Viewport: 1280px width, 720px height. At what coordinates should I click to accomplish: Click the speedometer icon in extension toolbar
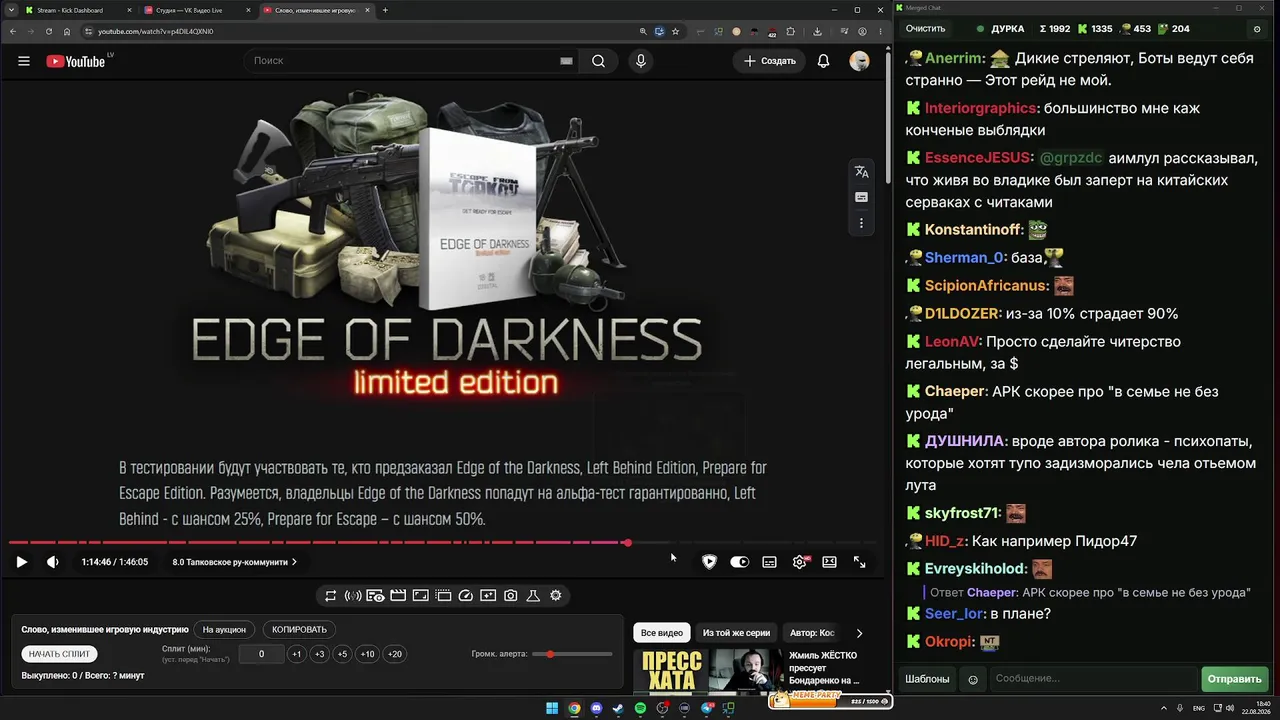[x=465, y=596]
